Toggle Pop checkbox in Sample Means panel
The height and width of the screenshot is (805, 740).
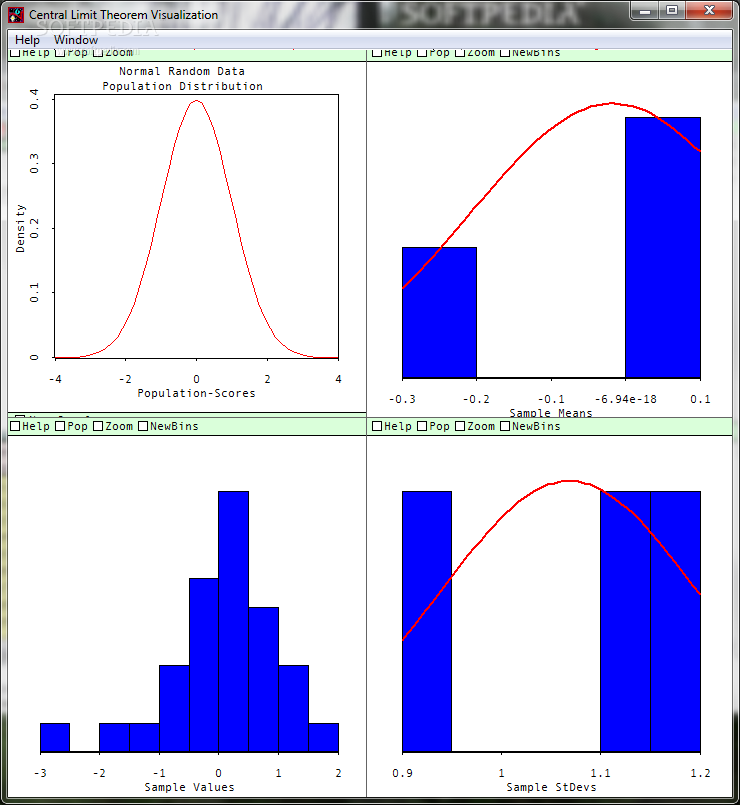pyautogui.click(x=422, y=52)
